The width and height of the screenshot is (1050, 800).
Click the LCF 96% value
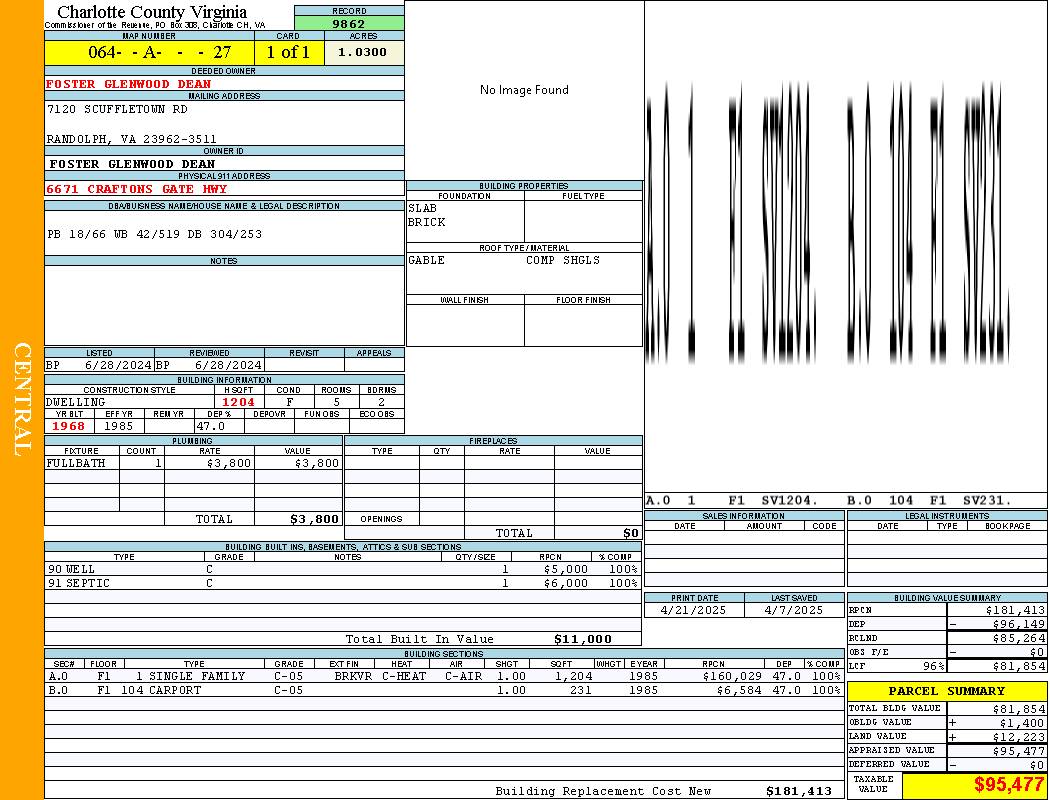[x=933, y=666]
